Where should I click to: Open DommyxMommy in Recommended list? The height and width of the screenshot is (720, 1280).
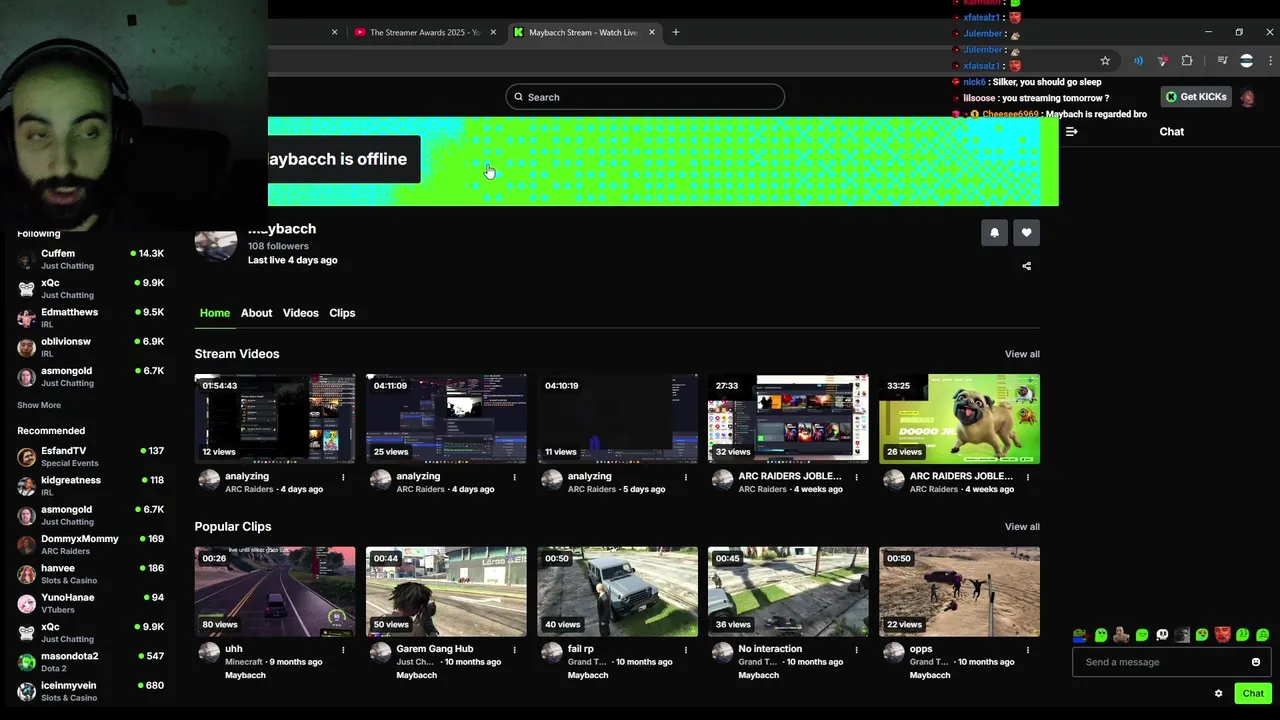click(90, 545)
